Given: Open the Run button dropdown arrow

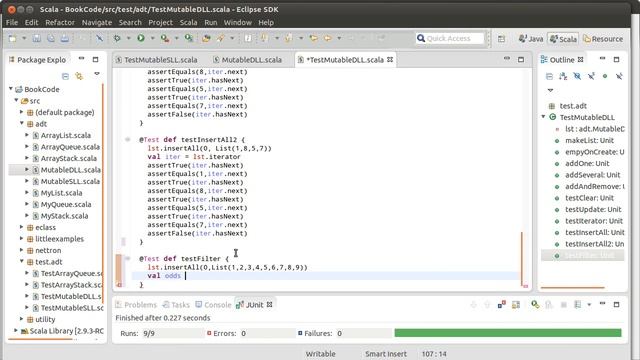Looking at the screenshot, I should [x=152, y=38].
